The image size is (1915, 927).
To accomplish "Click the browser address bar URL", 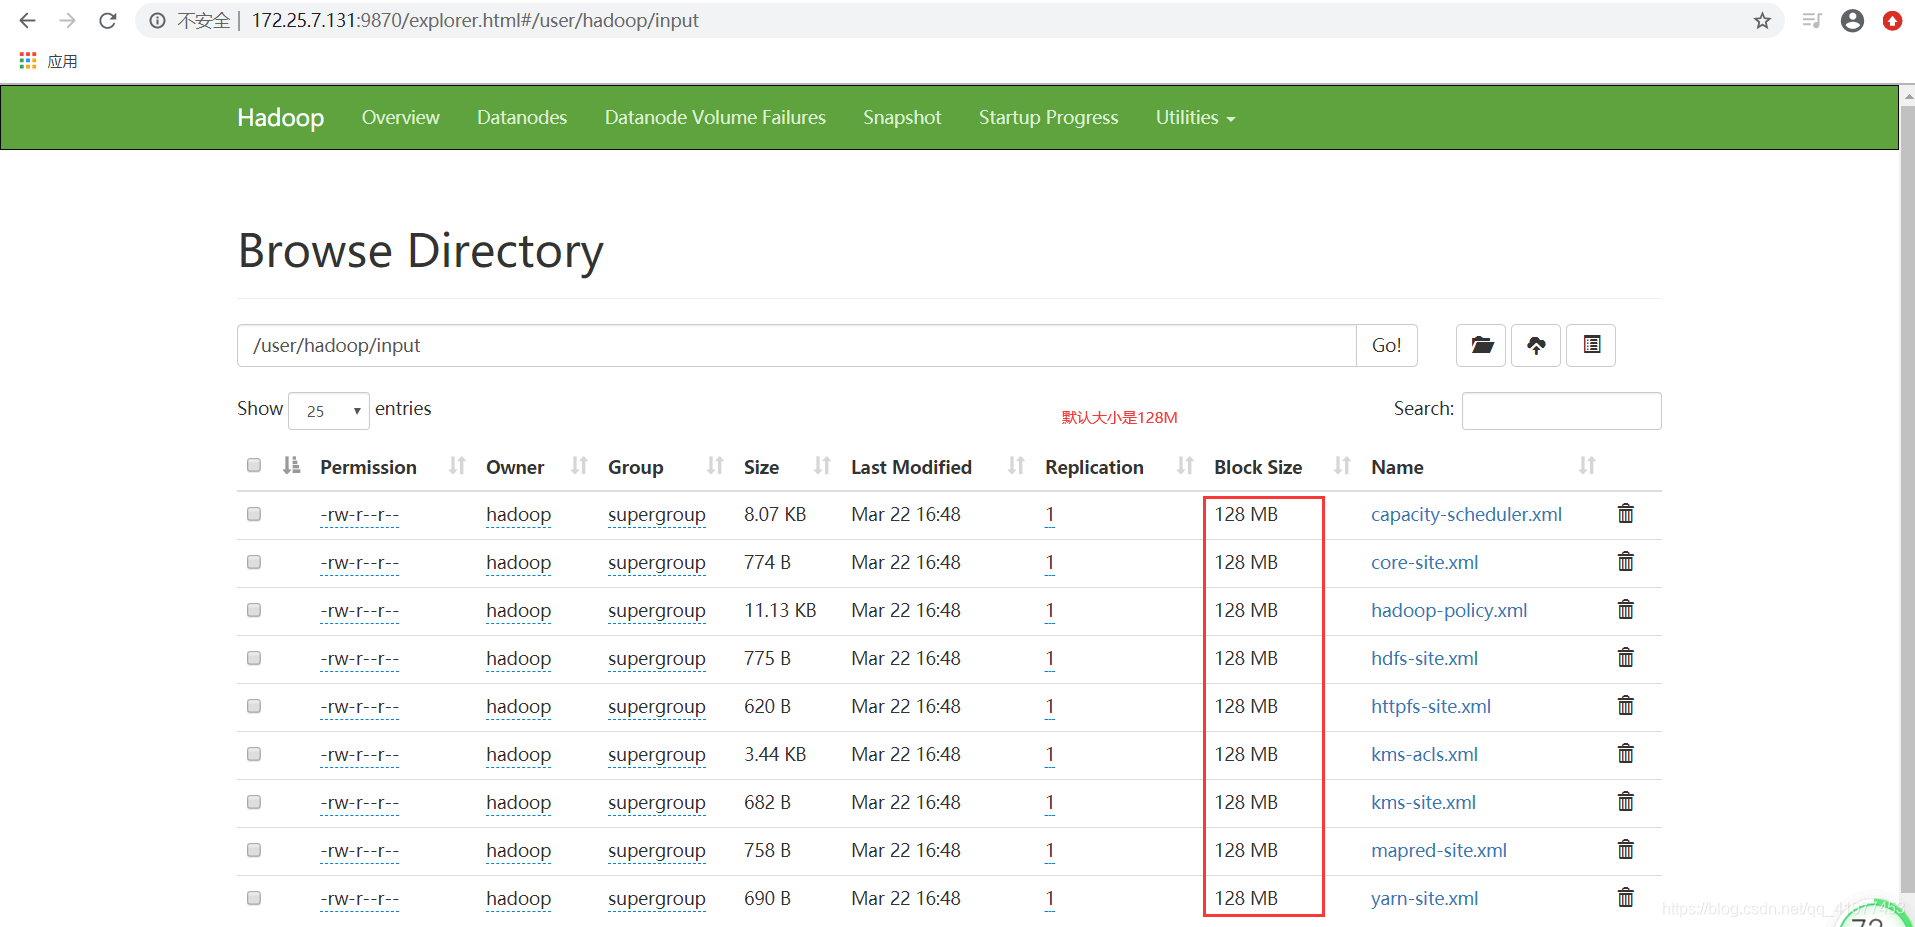I will [475, 20].
